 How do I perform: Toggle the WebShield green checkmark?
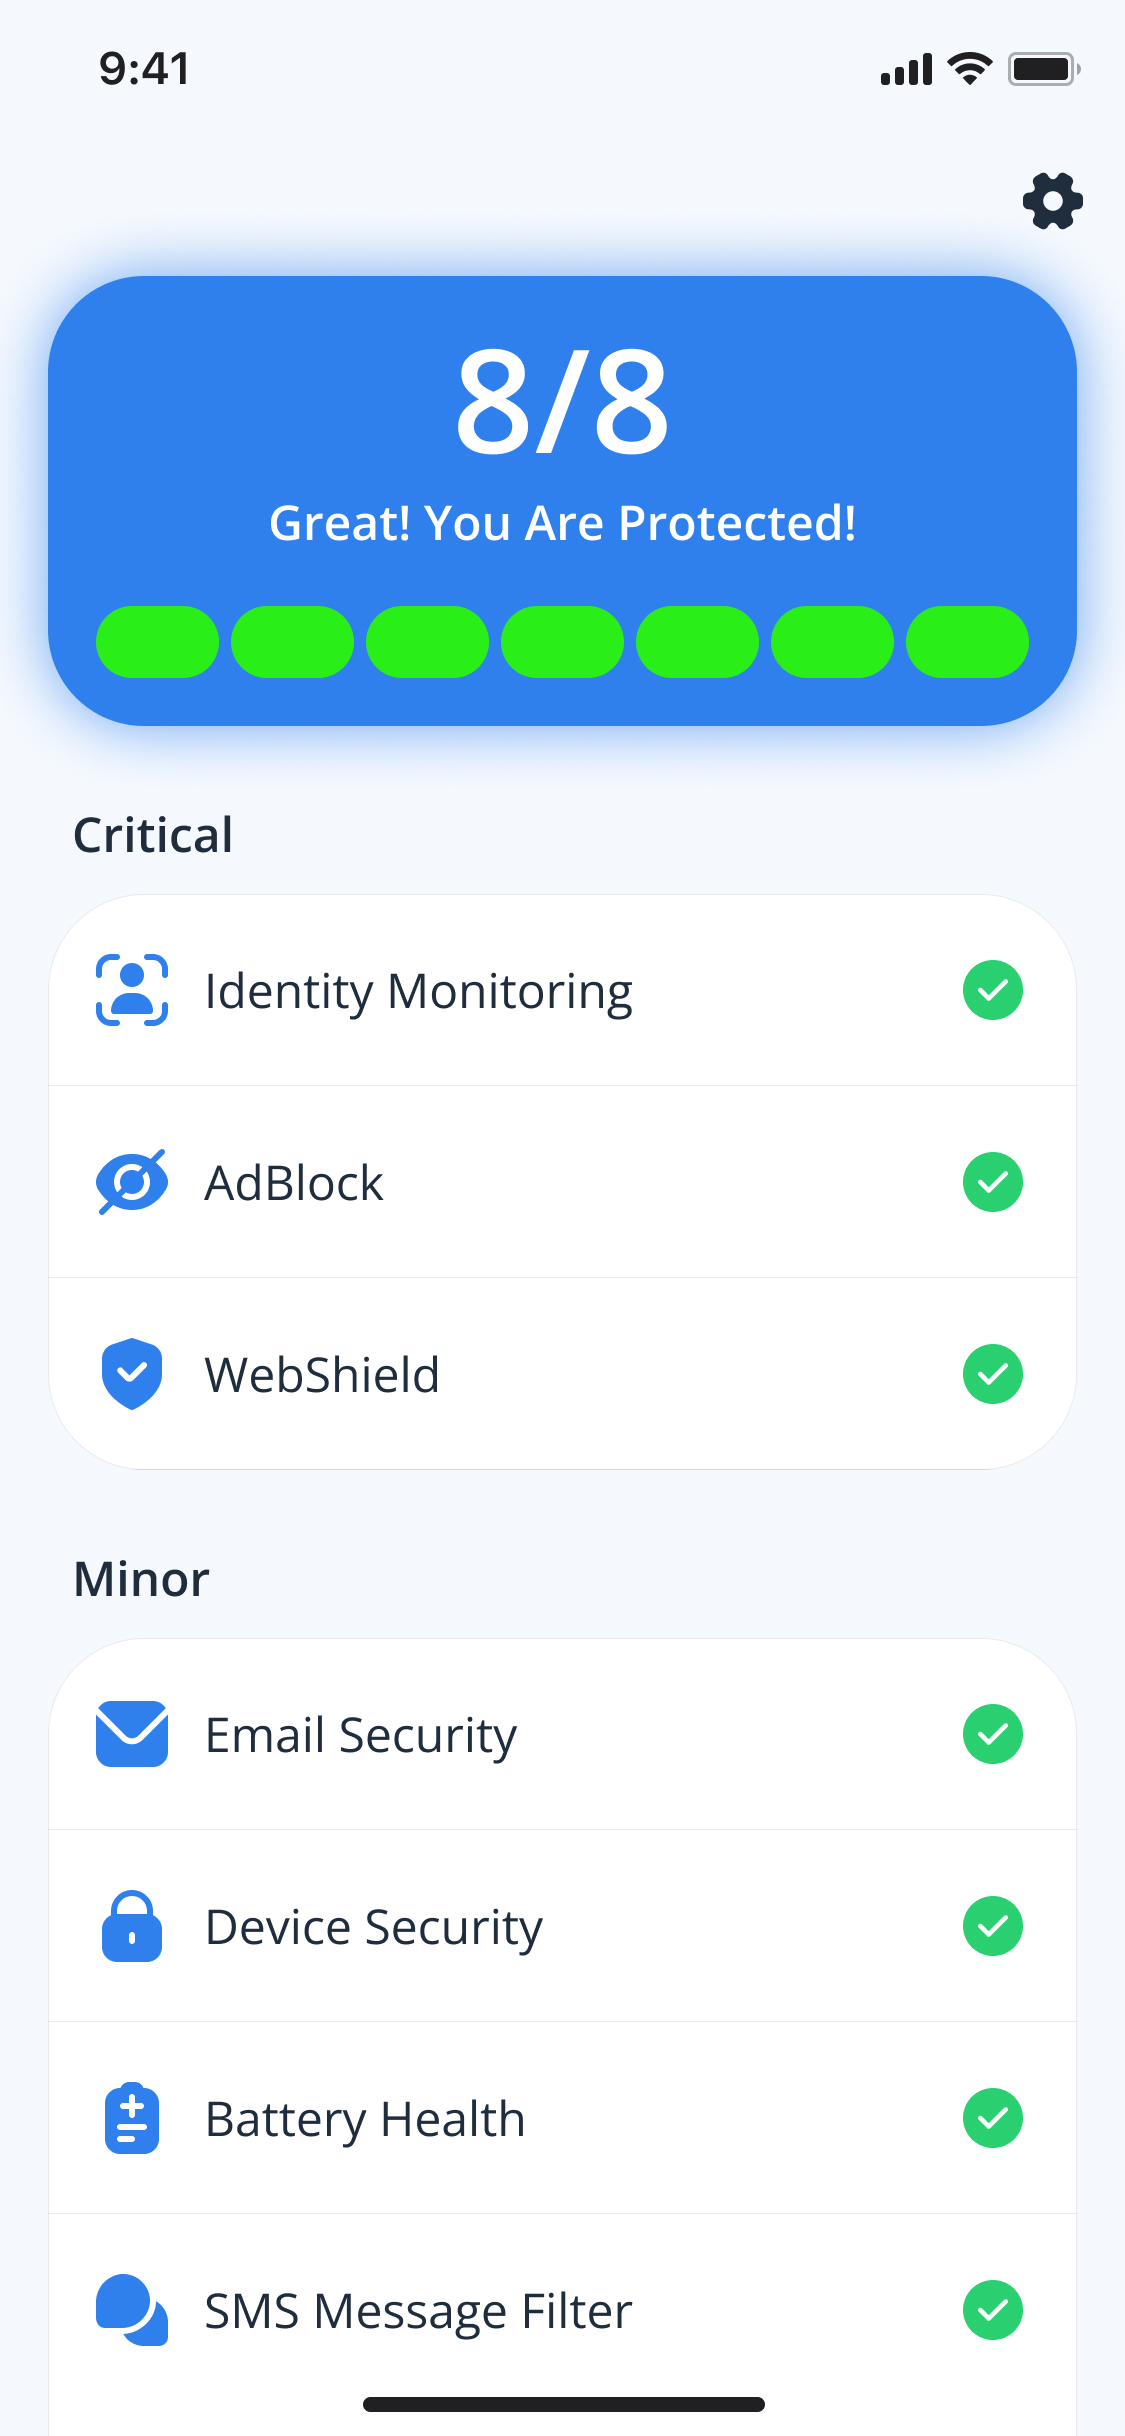(992, 1374)
